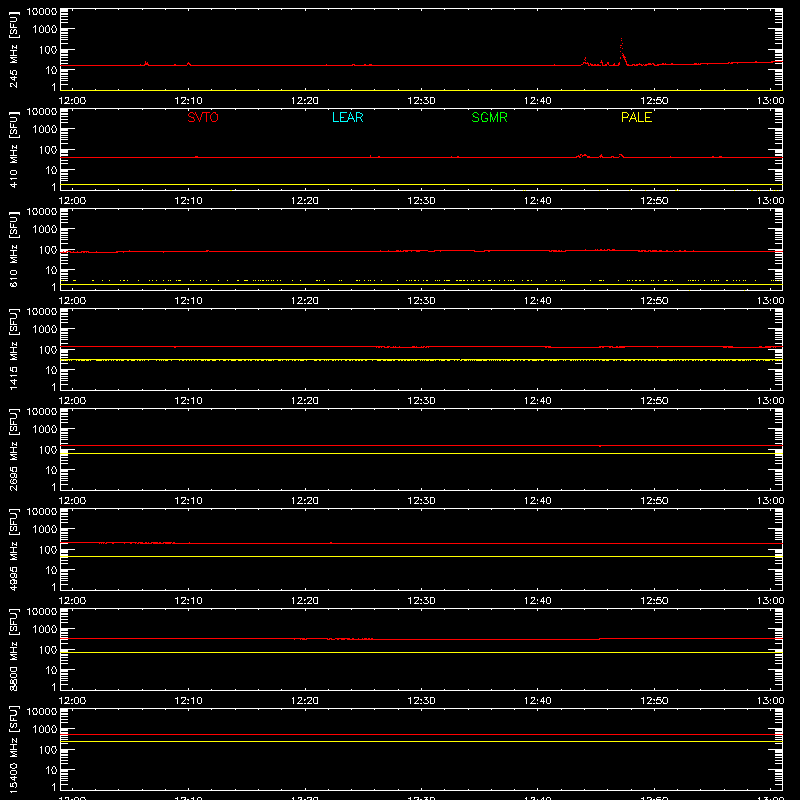Click the red SVTO trace in 15400 MHz panel
Viewport: 800px width, 800px height.
(x=421, y=735)
